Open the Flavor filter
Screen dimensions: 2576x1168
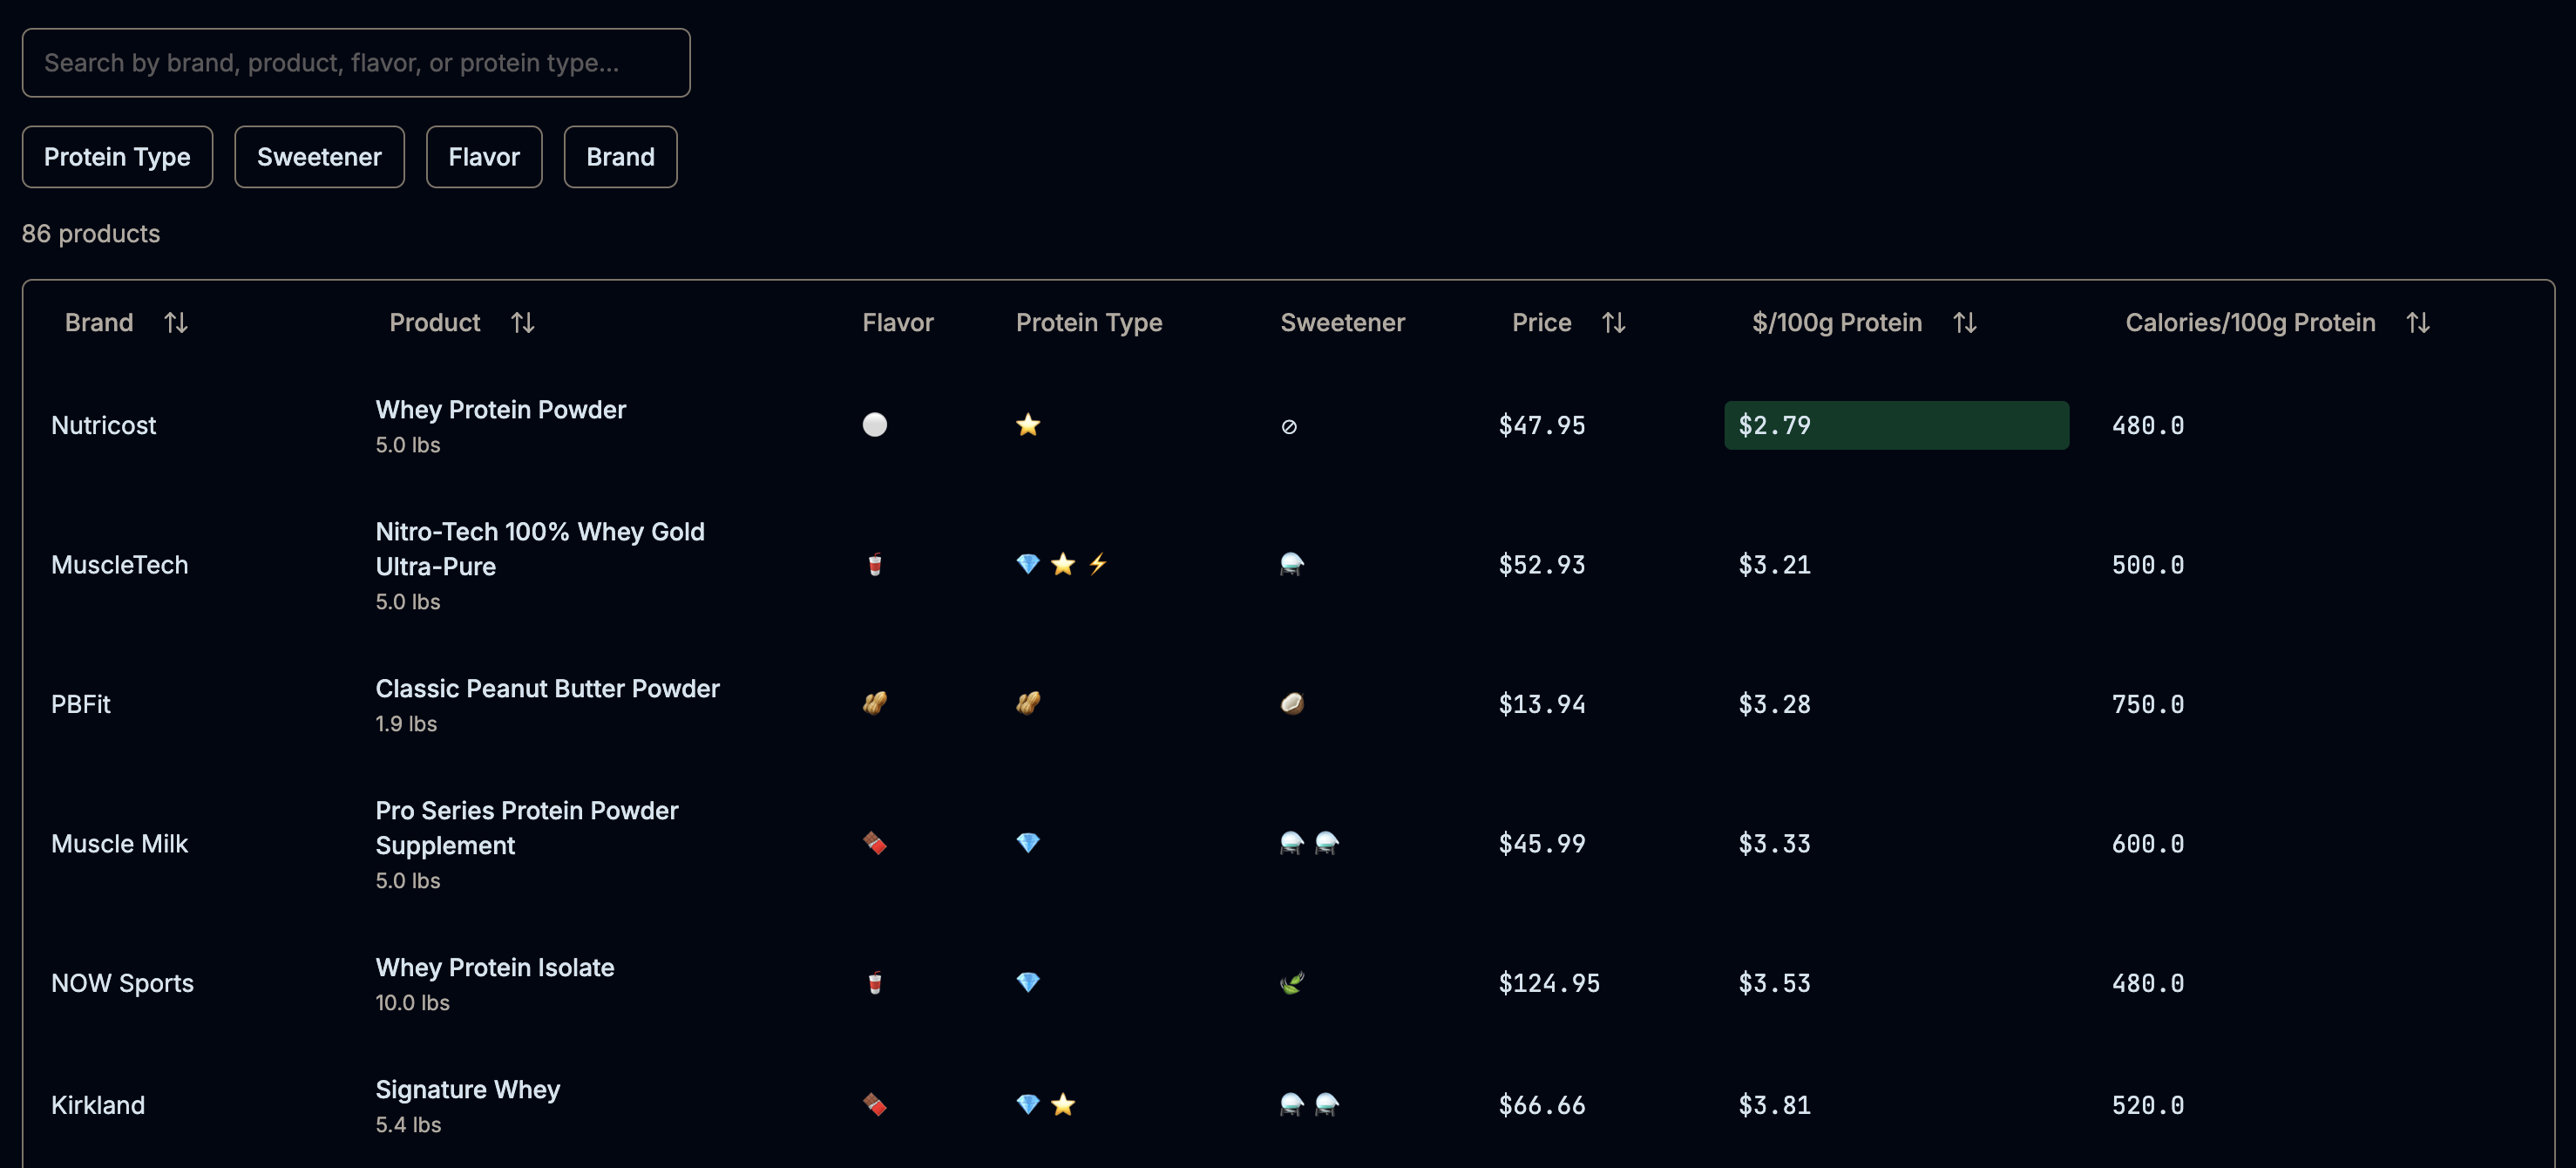coord(484,156)
